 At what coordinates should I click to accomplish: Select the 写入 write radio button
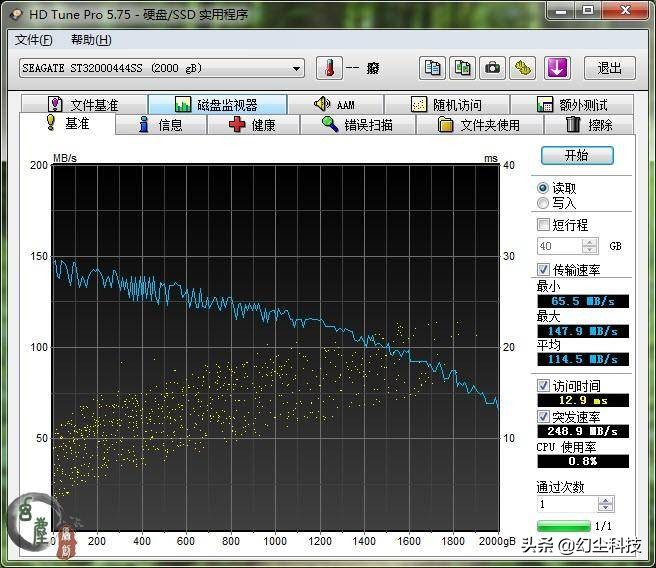(543, 203)
